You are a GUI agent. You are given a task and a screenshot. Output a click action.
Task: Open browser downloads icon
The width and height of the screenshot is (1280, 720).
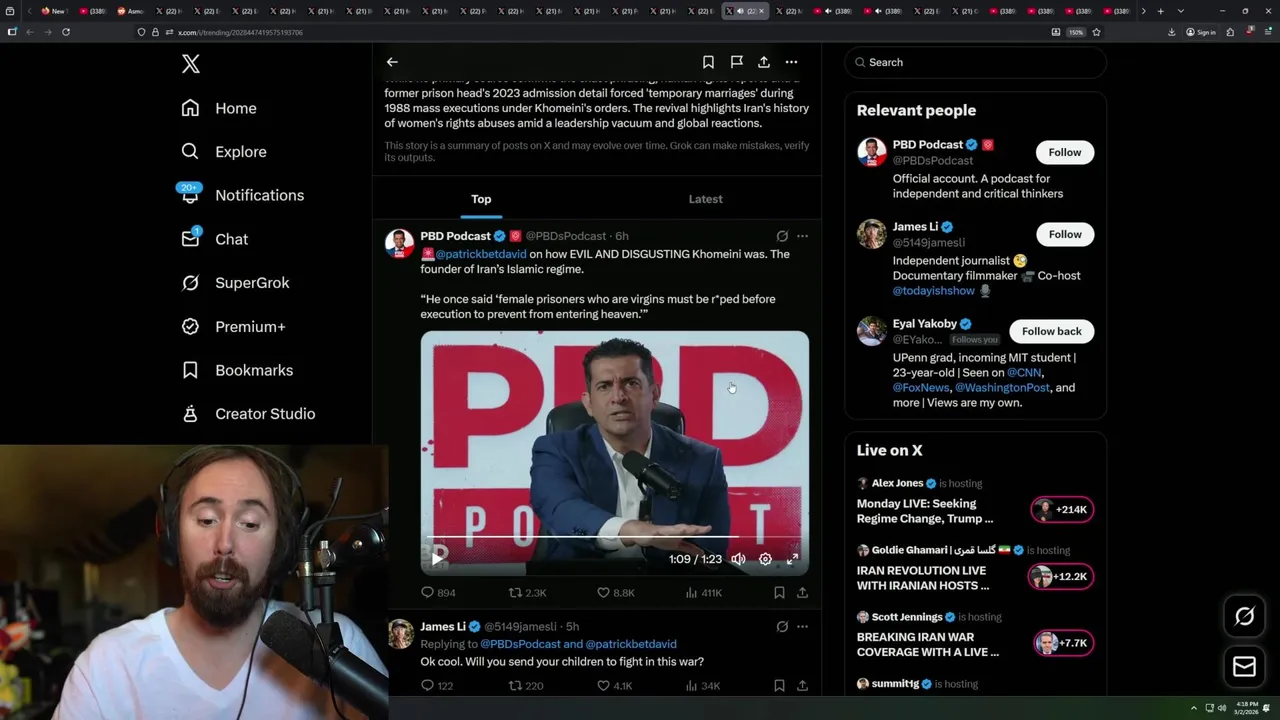click(x=1171, y=32)
